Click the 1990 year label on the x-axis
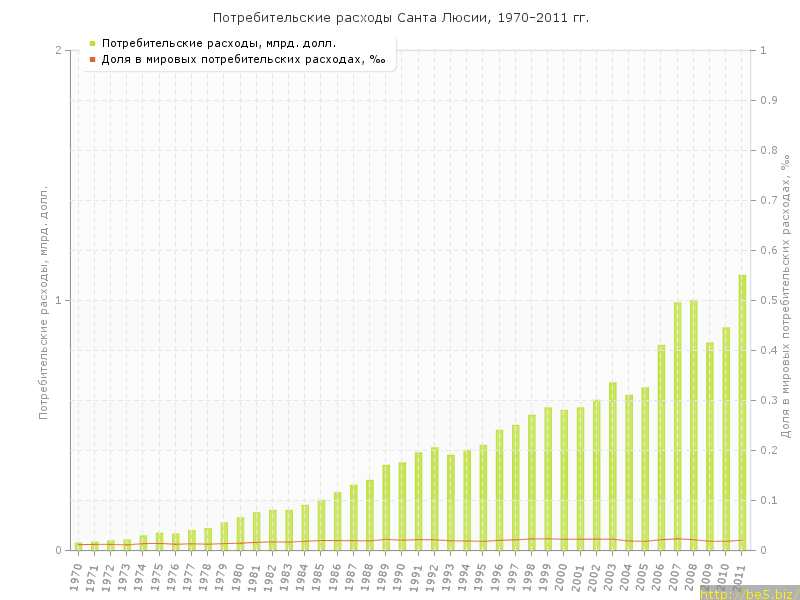 [401, 577]
